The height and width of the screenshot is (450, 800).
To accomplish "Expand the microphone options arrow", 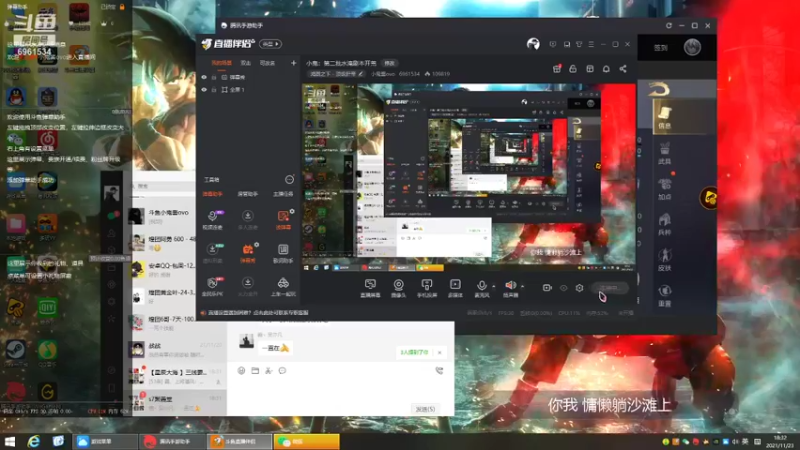I will point(493,286).
